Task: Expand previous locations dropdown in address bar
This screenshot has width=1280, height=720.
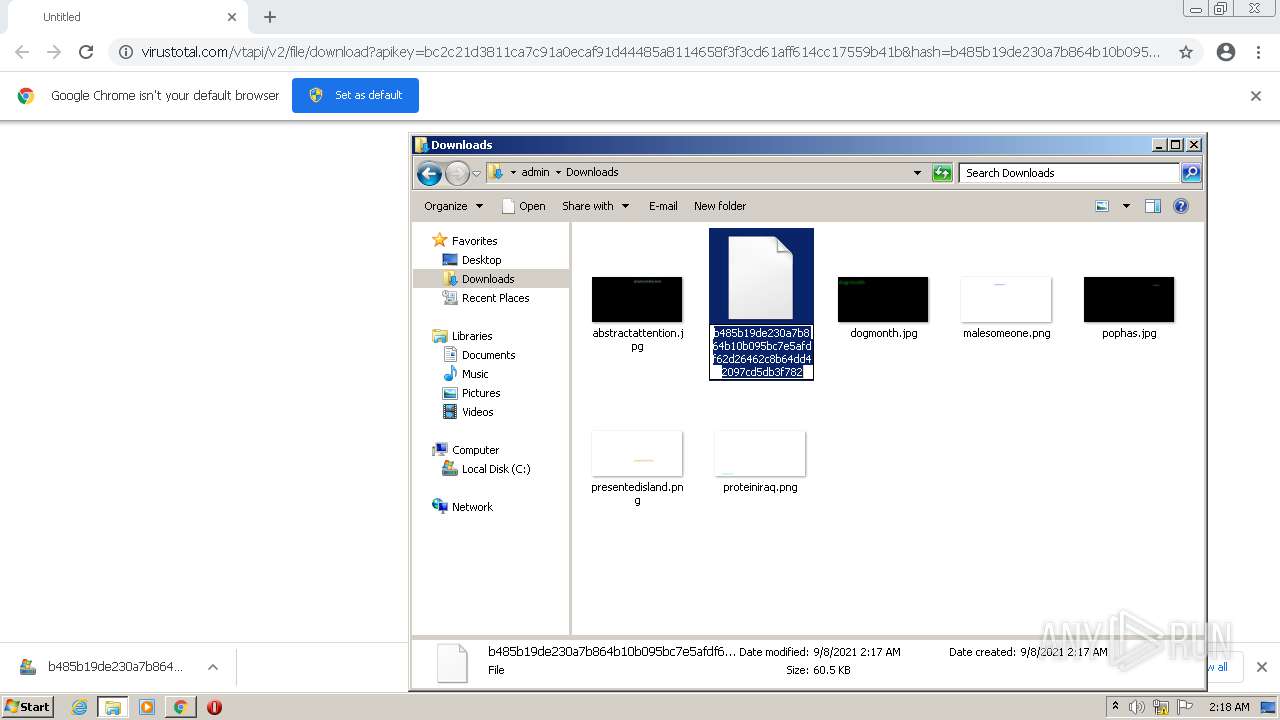Action: [917, 173]
